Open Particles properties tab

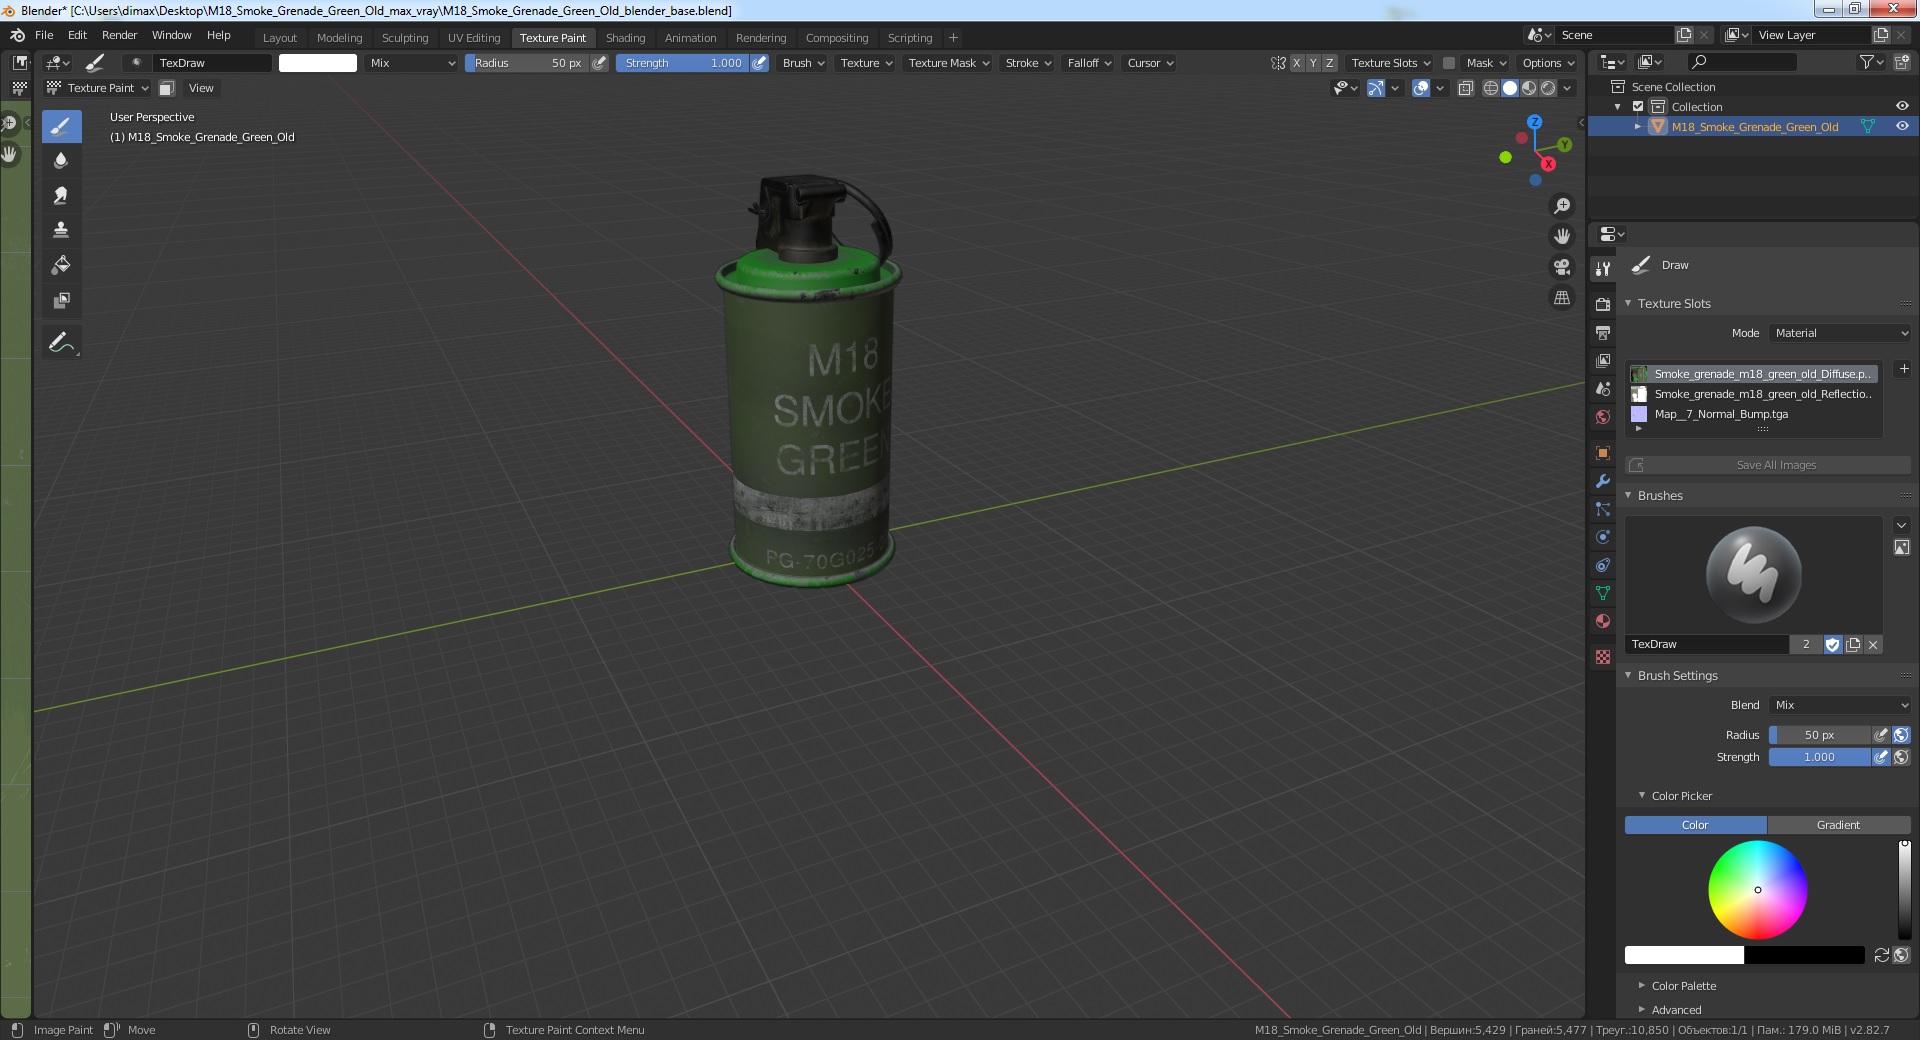[x=1603, y=509]
